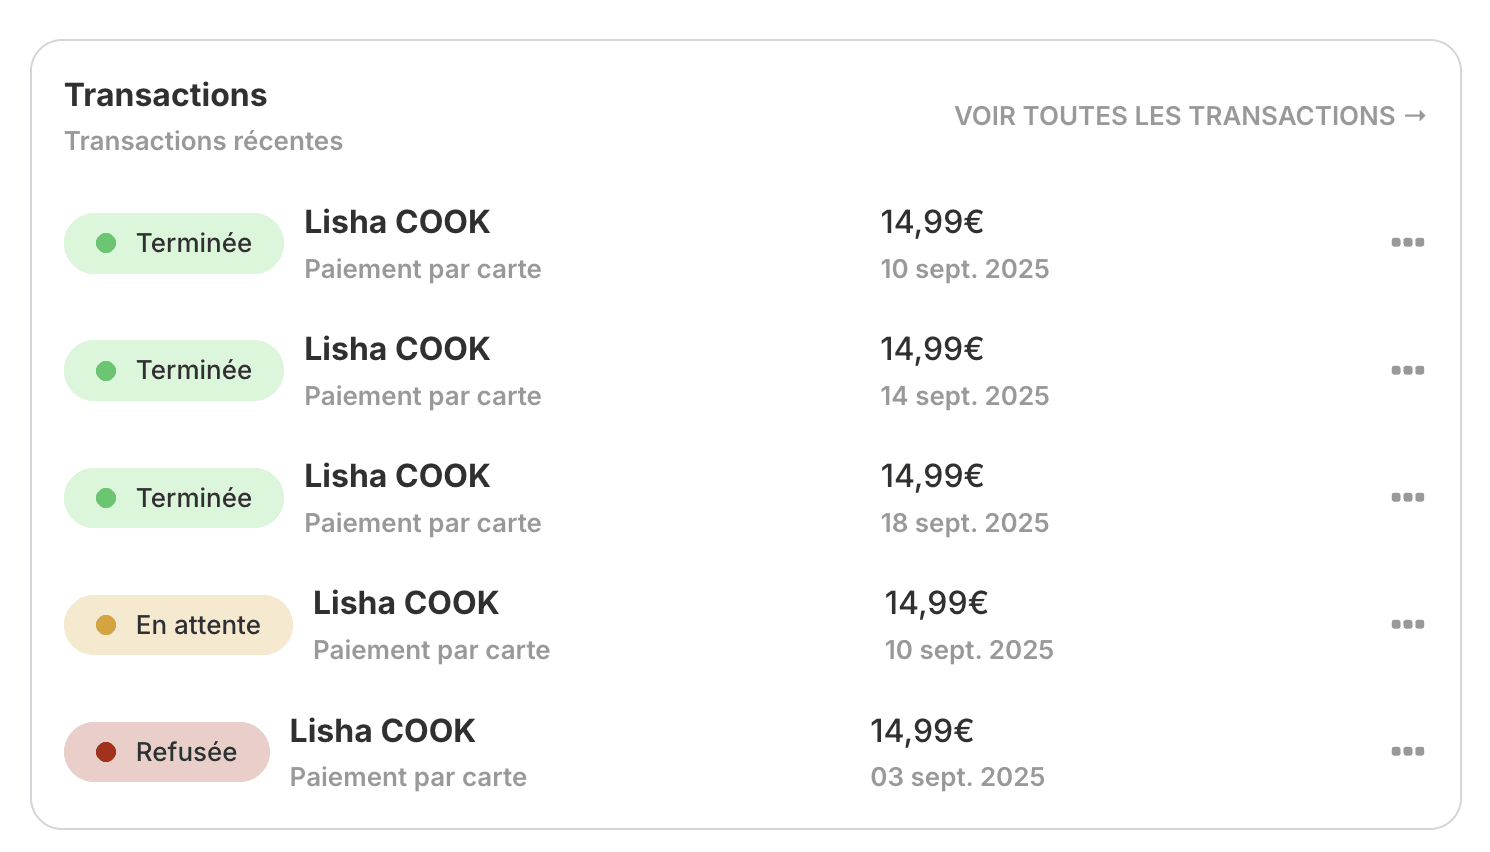Open more options for Refusée transaction
Screen dimensions: 1490x852
coord(1407,751)
